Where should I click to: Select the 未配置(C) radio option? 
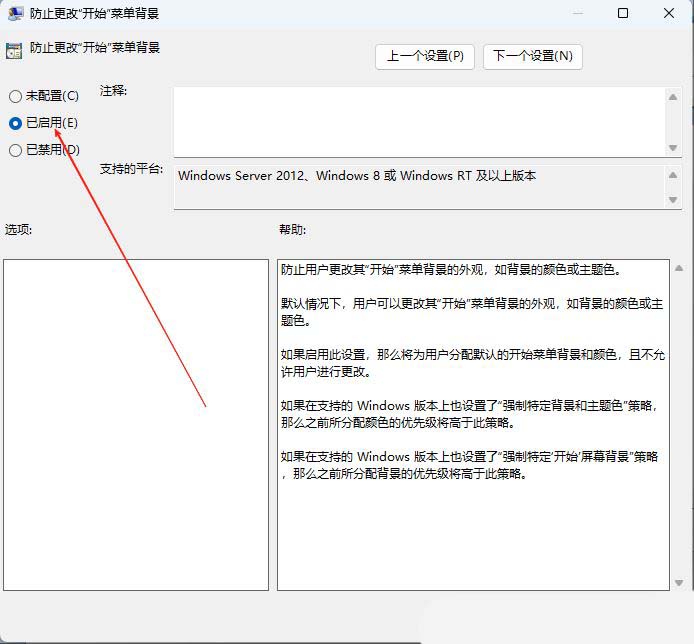pyautogui.click(x=15, y=96)
